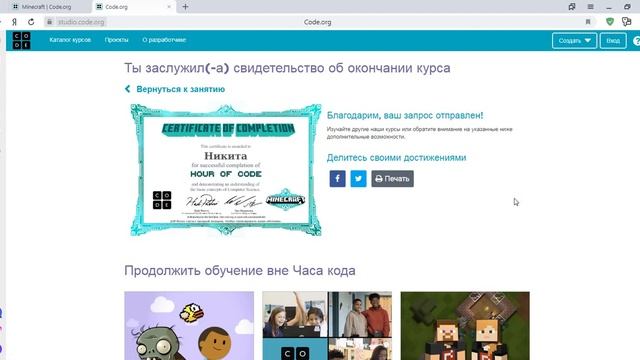Expand the Создать dropdown button
Image resolution: width=640 pixels, height=360 pixels.
[574, 41]
